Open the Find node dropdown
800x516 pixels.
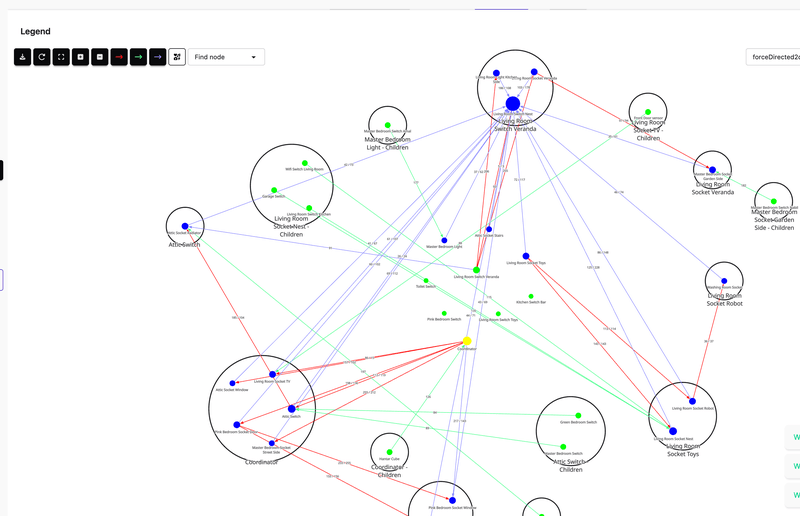coord(226,57)
